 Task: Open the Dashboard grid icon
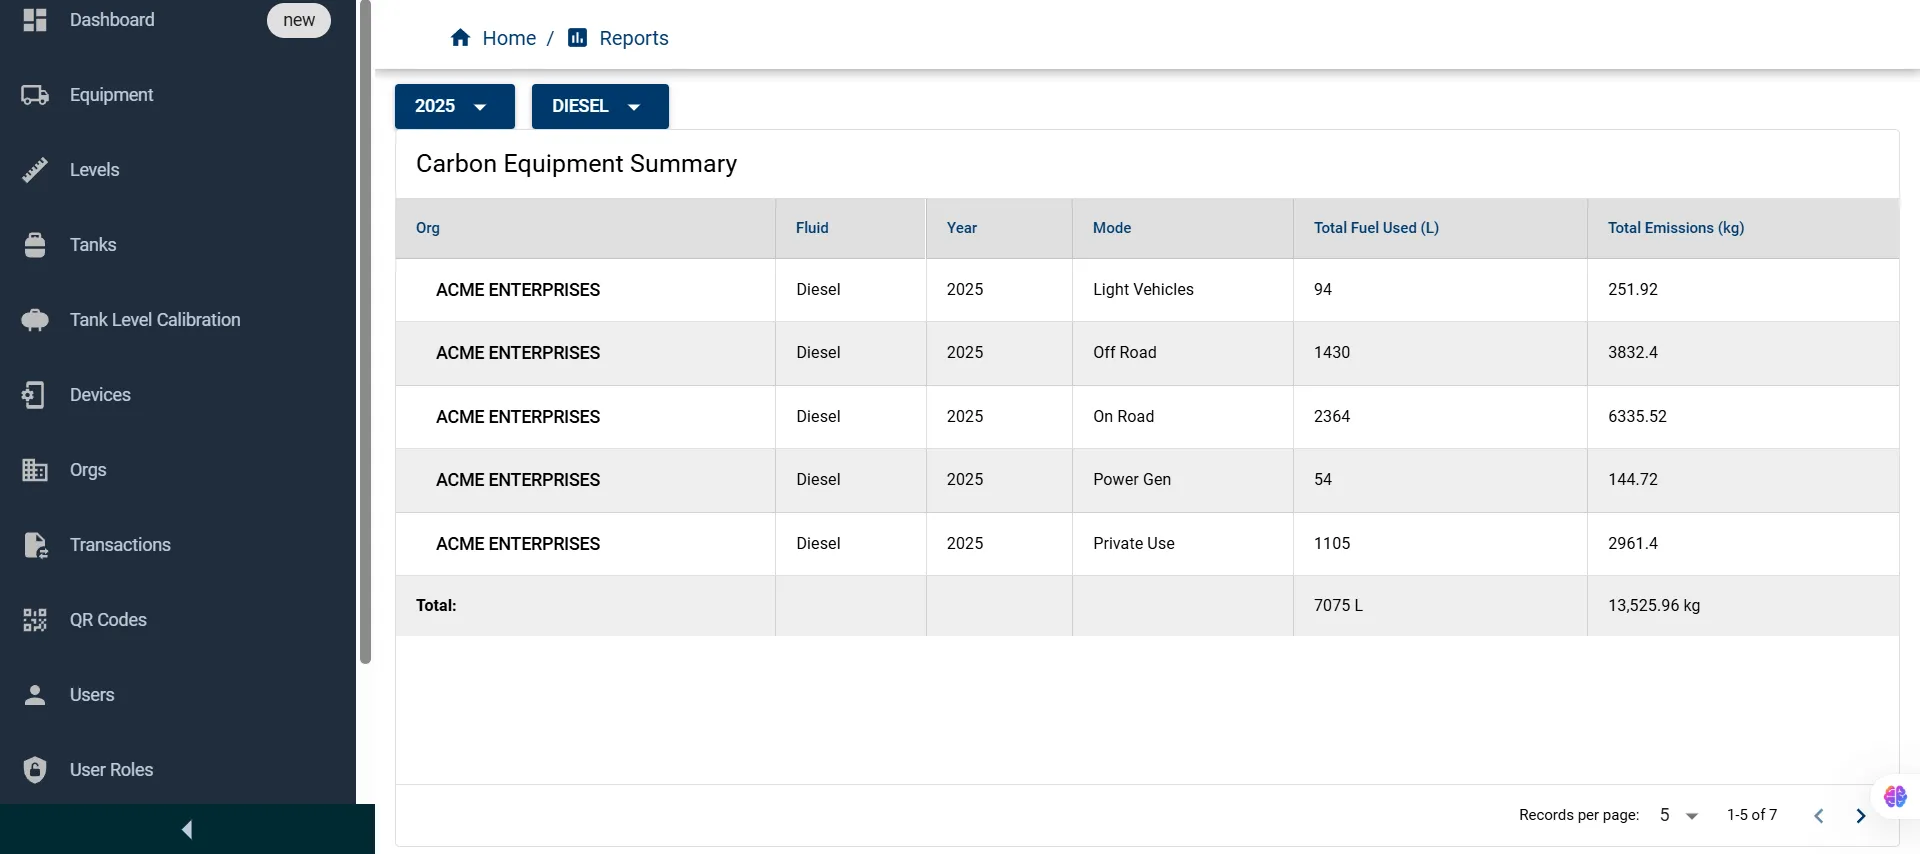[35, 20]
